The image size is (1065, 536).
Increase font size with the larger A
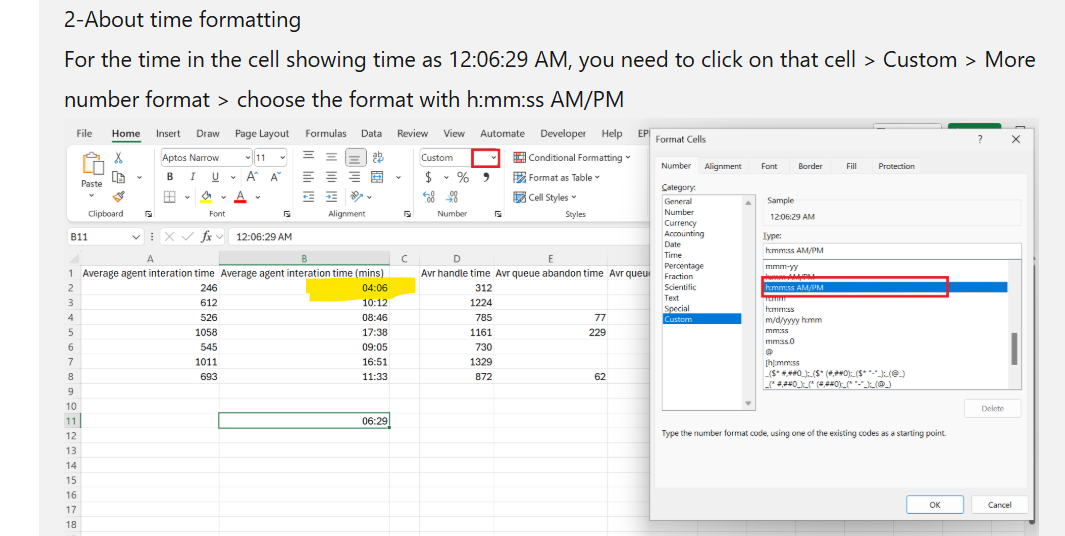(x=252, y=177)
